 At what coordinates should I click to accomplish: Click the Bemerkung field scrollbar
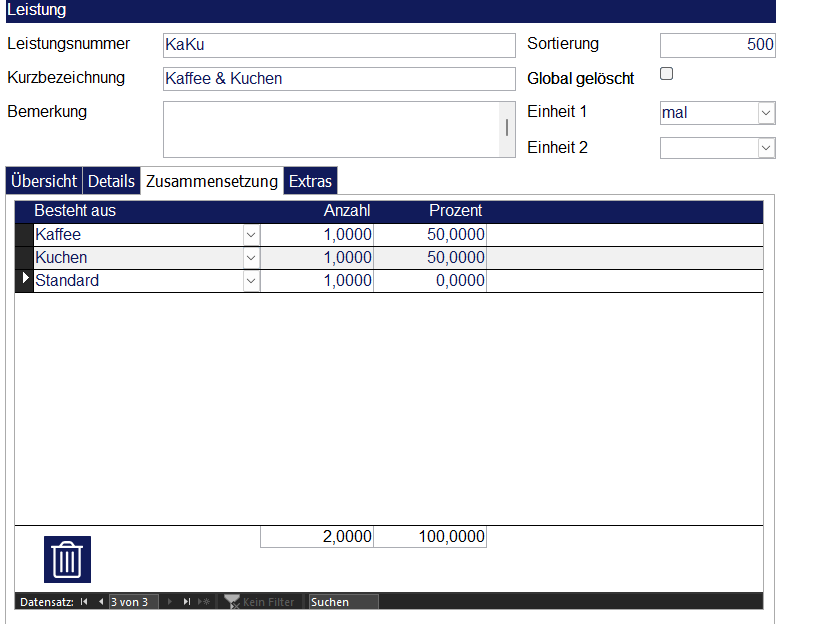tap(507, 128)
